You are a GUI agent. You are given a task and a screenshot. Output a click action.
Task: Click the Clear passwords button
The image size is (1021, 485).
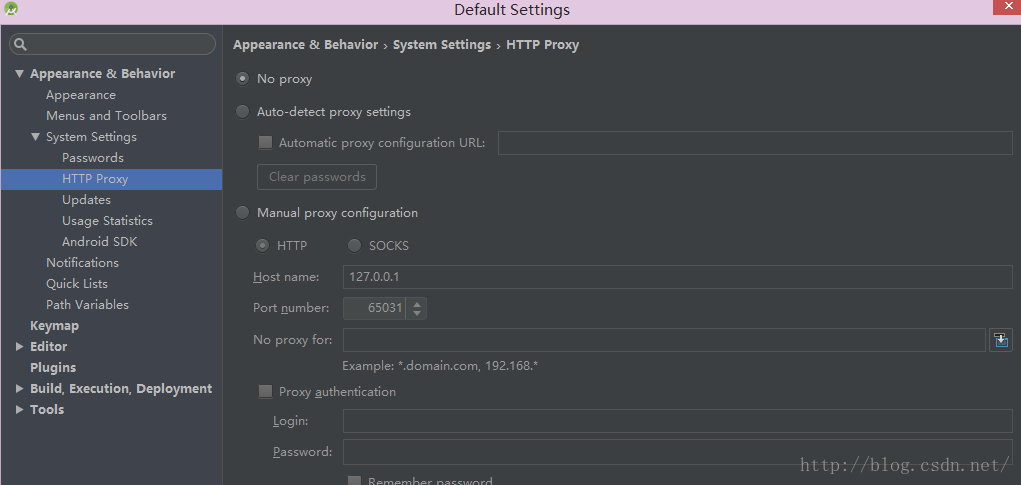pos(317,177)
